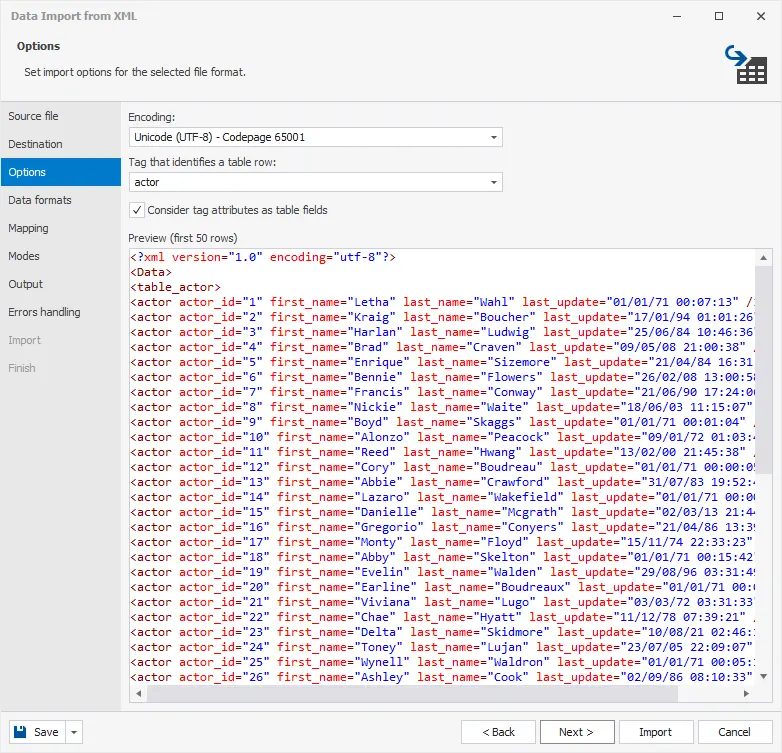Open the Data formats page
Image resolution: width=782 pixels, height=753 pixels.
pos(40,200)
